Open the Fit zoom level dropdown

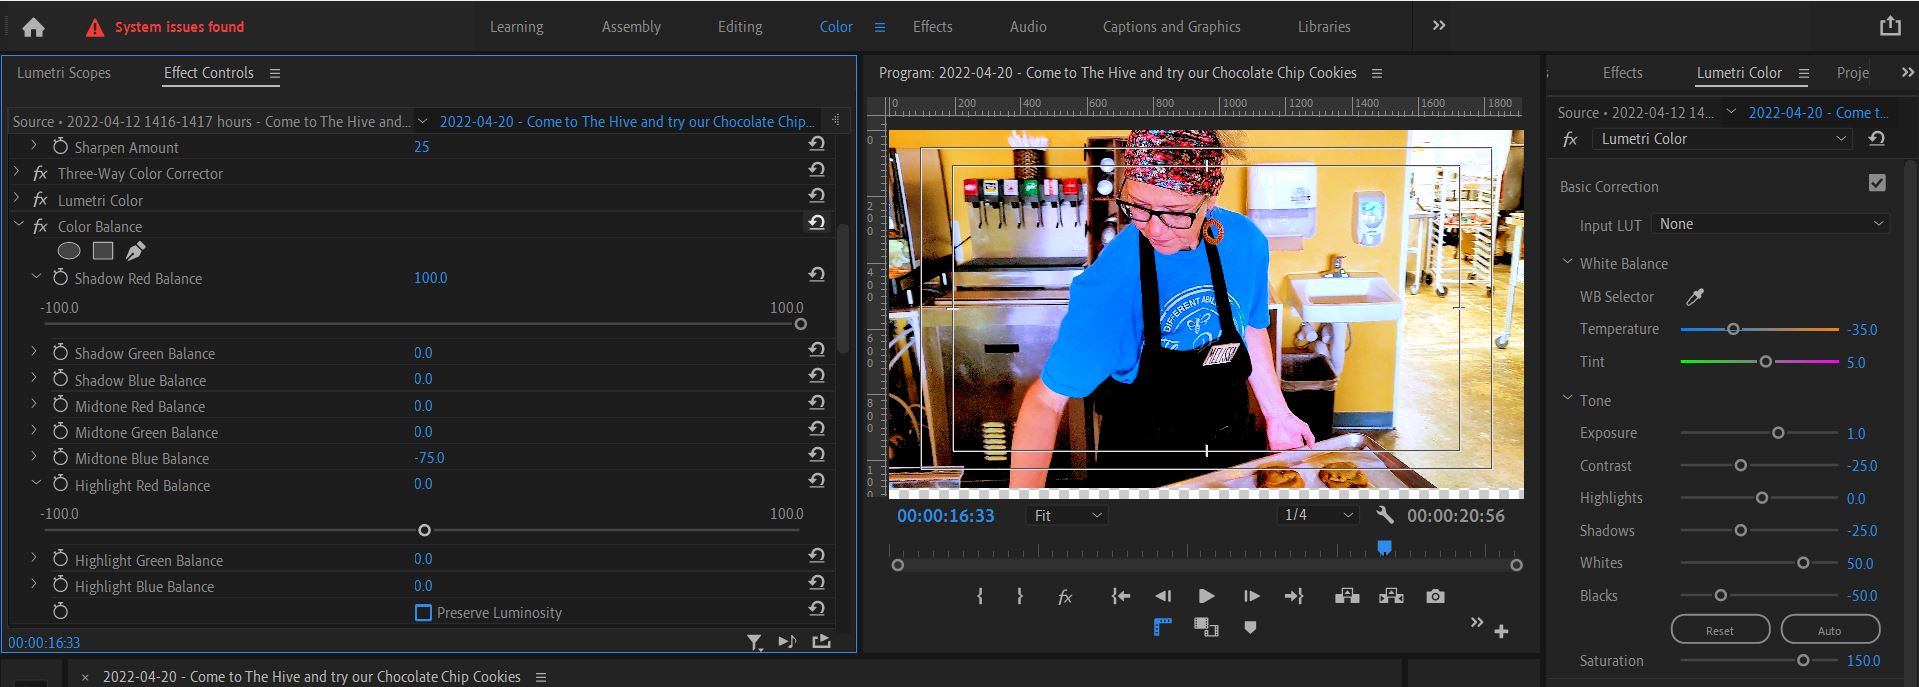pyautogui.click(x=1067, y=515)
